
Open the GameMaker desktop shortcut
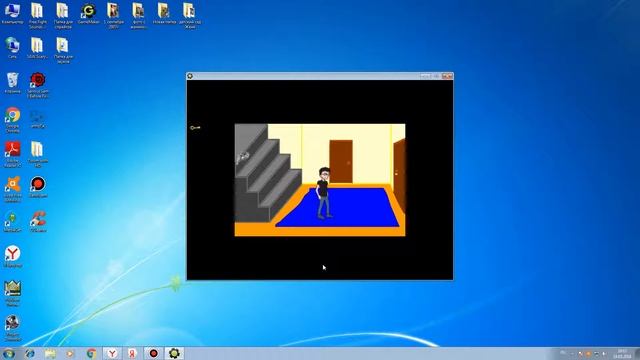click(88, 14)
